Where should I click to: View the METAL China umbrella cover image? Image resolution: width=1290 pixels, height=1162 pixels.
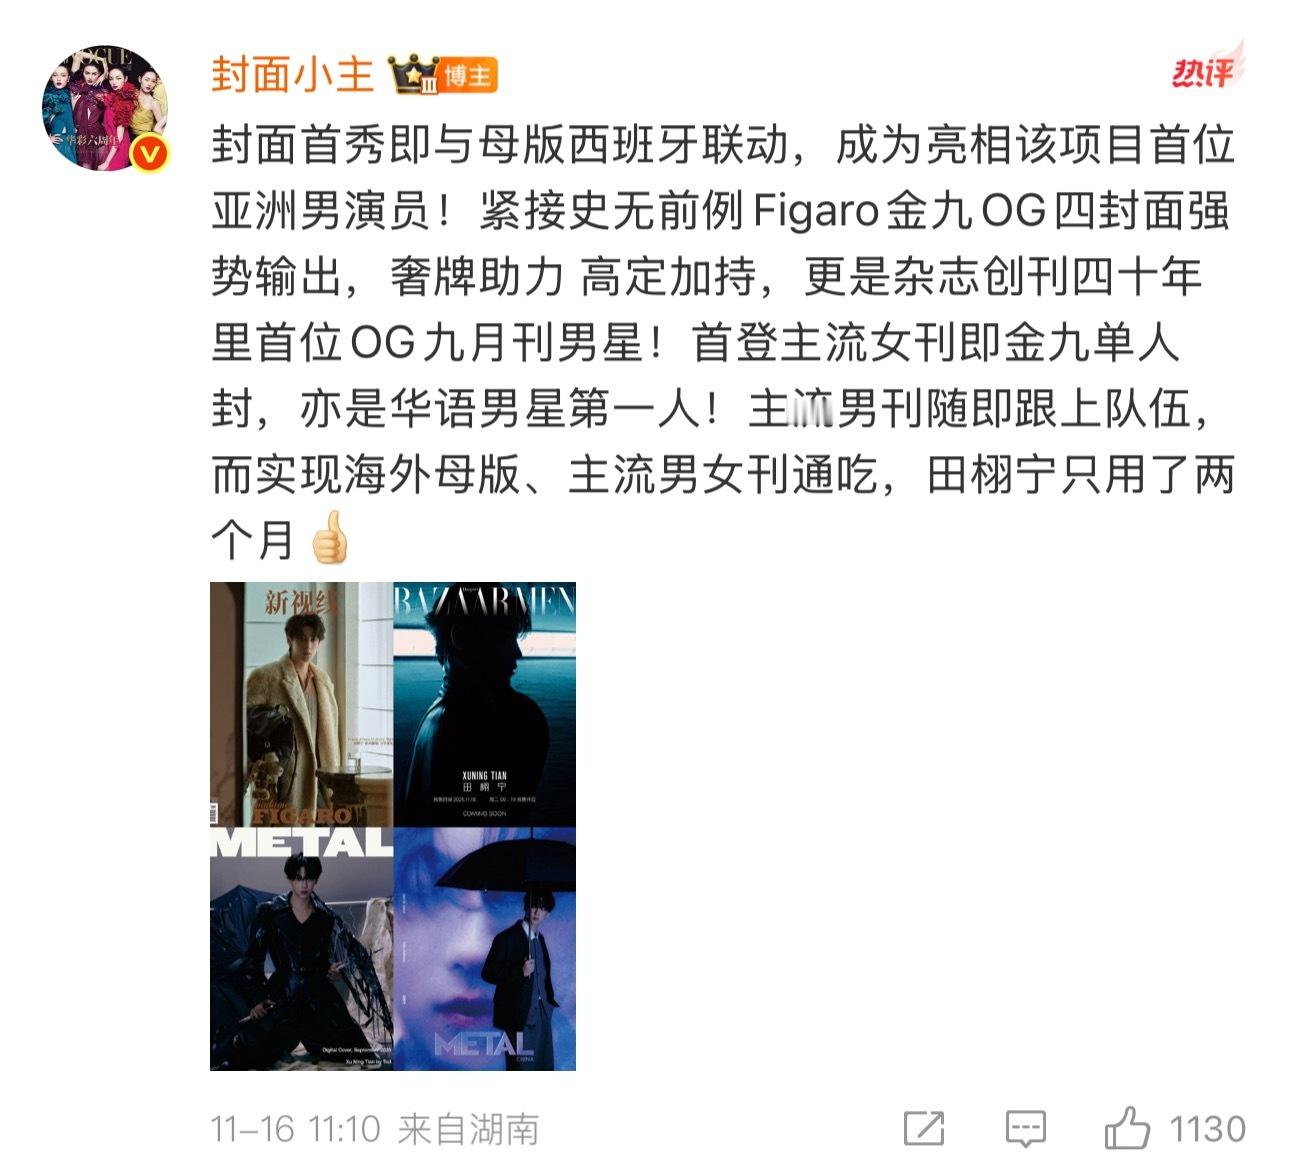click(x=485, y=949)
